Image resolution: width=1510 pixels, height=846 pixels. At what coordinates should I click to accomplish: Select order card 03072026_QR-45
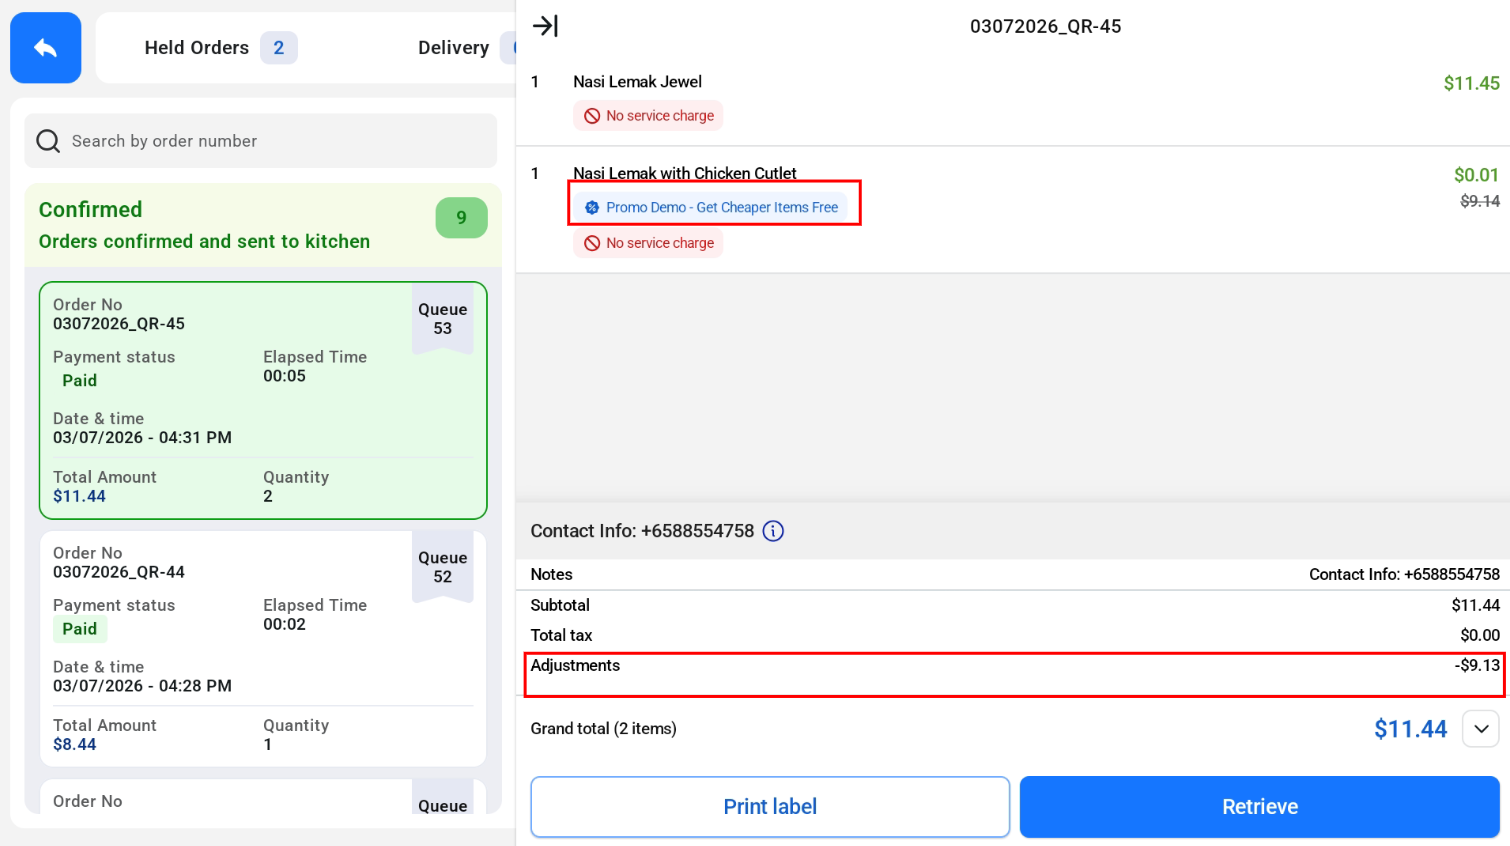[x=263, y=401]
